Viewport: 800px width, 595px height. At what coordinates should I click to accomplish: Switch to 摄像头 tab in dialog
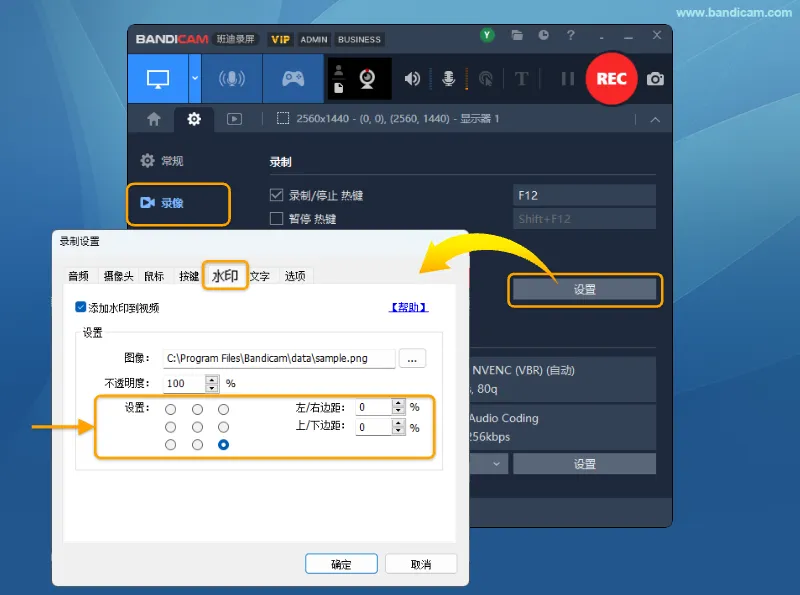(x=118, y=276)
